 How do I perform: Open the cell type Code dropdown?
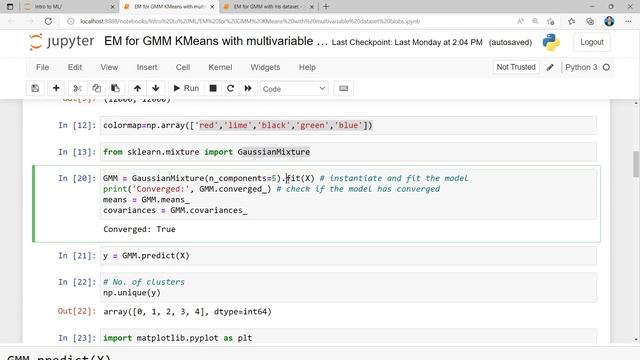click(x=294, y=89)
